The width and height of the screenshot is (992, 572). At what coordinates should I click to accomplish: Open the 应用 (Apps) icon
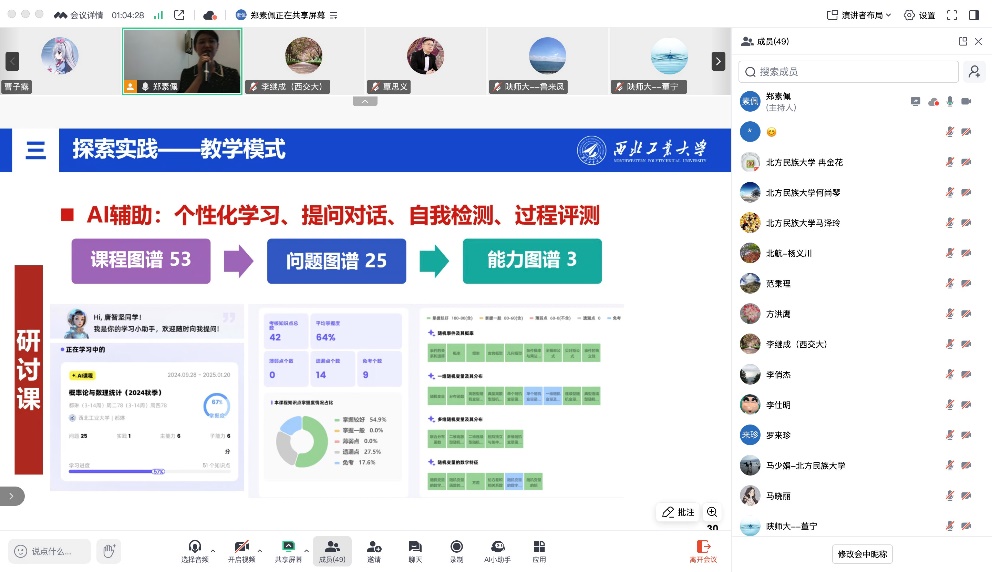pyautogui.click(x=539, y=550)
